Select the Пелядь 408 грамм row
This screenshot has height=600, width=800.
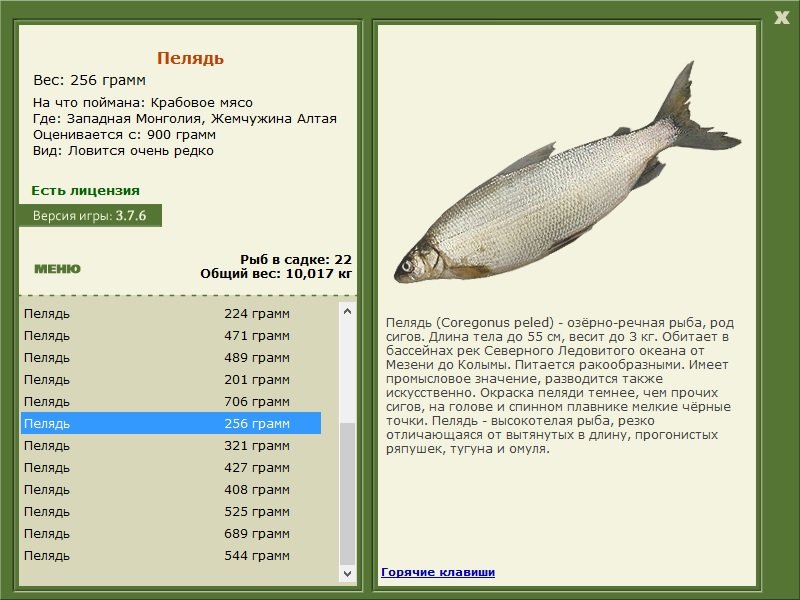(x=171, y=489)
